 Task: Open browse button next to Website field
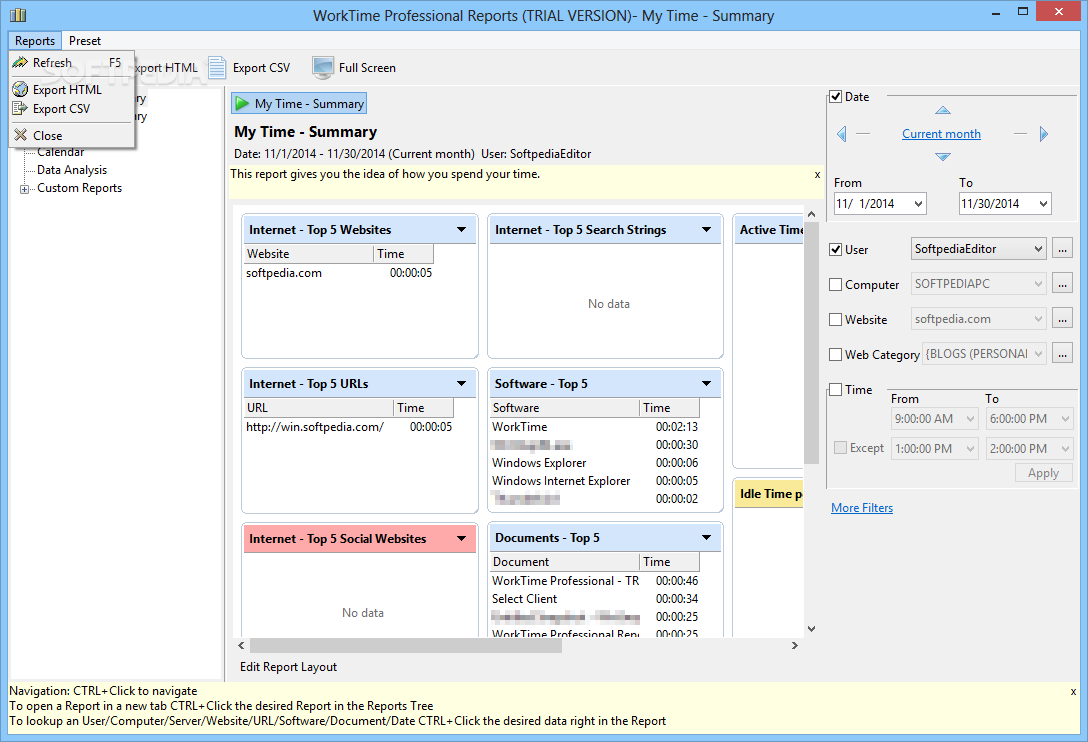(x=1062, y=319)
